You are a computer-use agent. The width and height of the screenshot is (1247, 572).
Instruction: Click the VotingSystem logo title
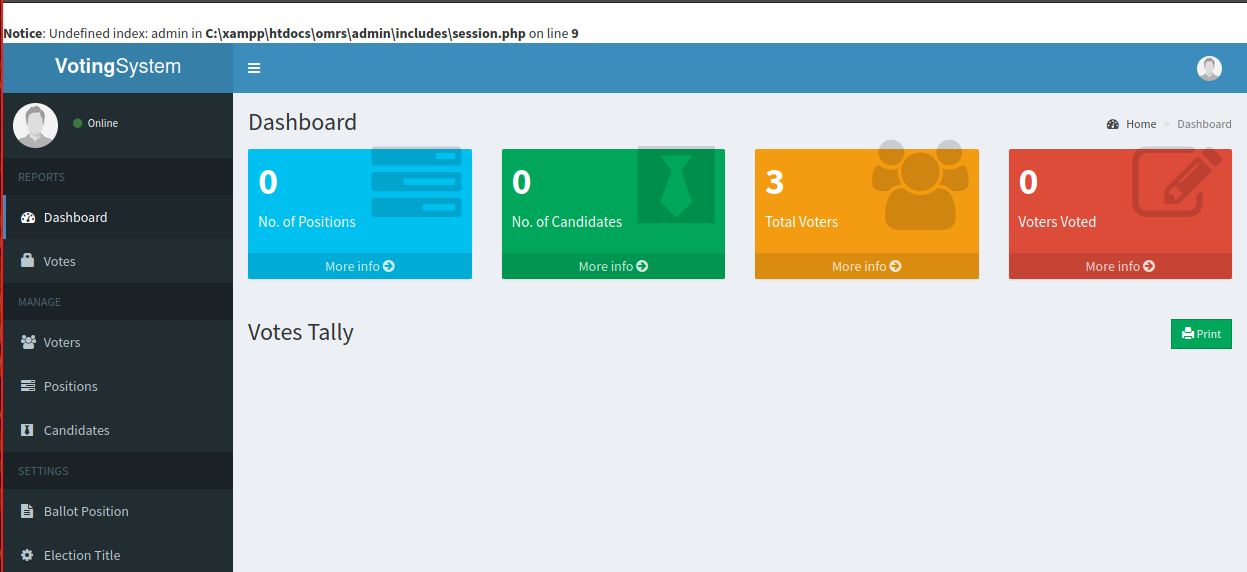click(x=118, y=67)
